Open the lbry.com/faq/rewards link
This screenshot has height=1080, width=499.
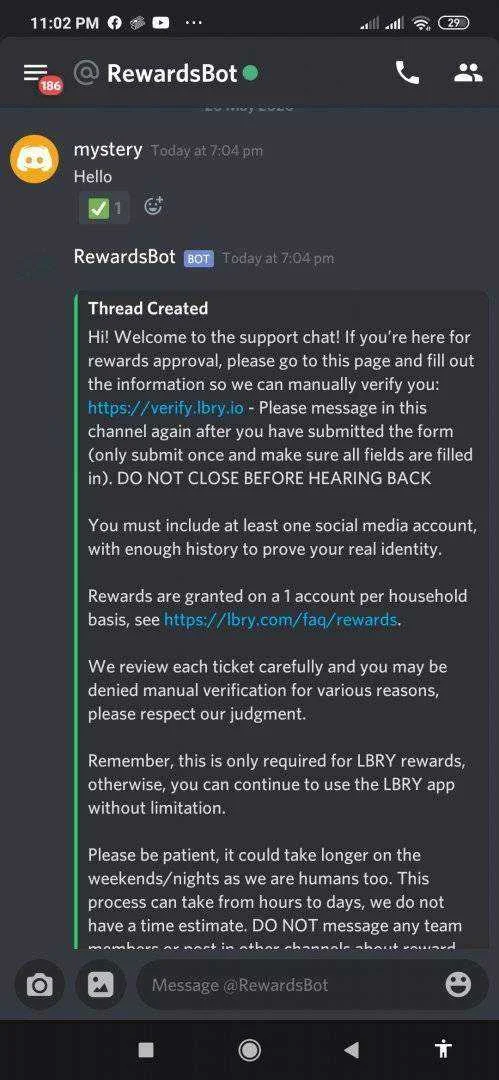(281, 620)
